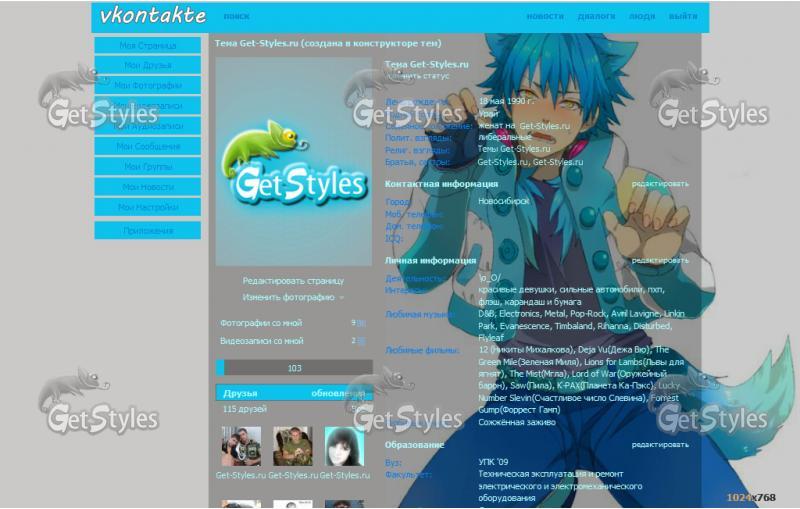Open Мои Сообщения sidebar button
The image size is (800, 509).
coord(147,146)
